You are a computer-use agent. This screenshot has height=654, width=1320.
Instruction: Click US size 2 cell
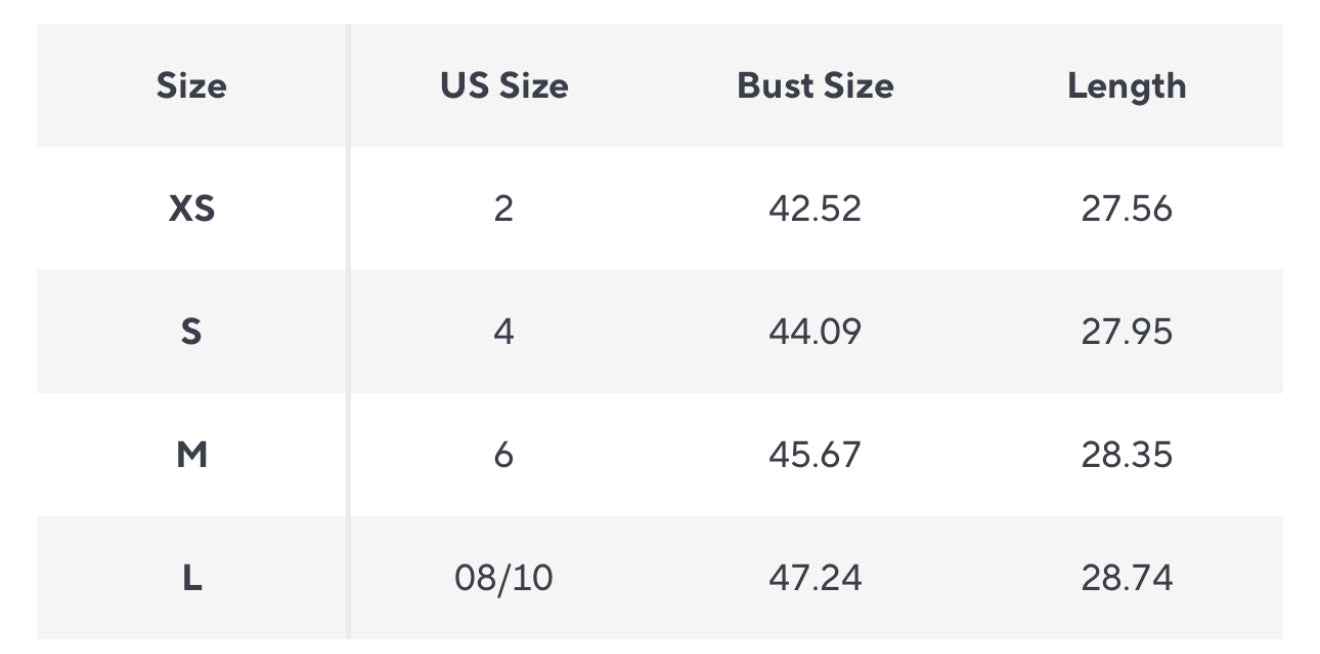504,209
